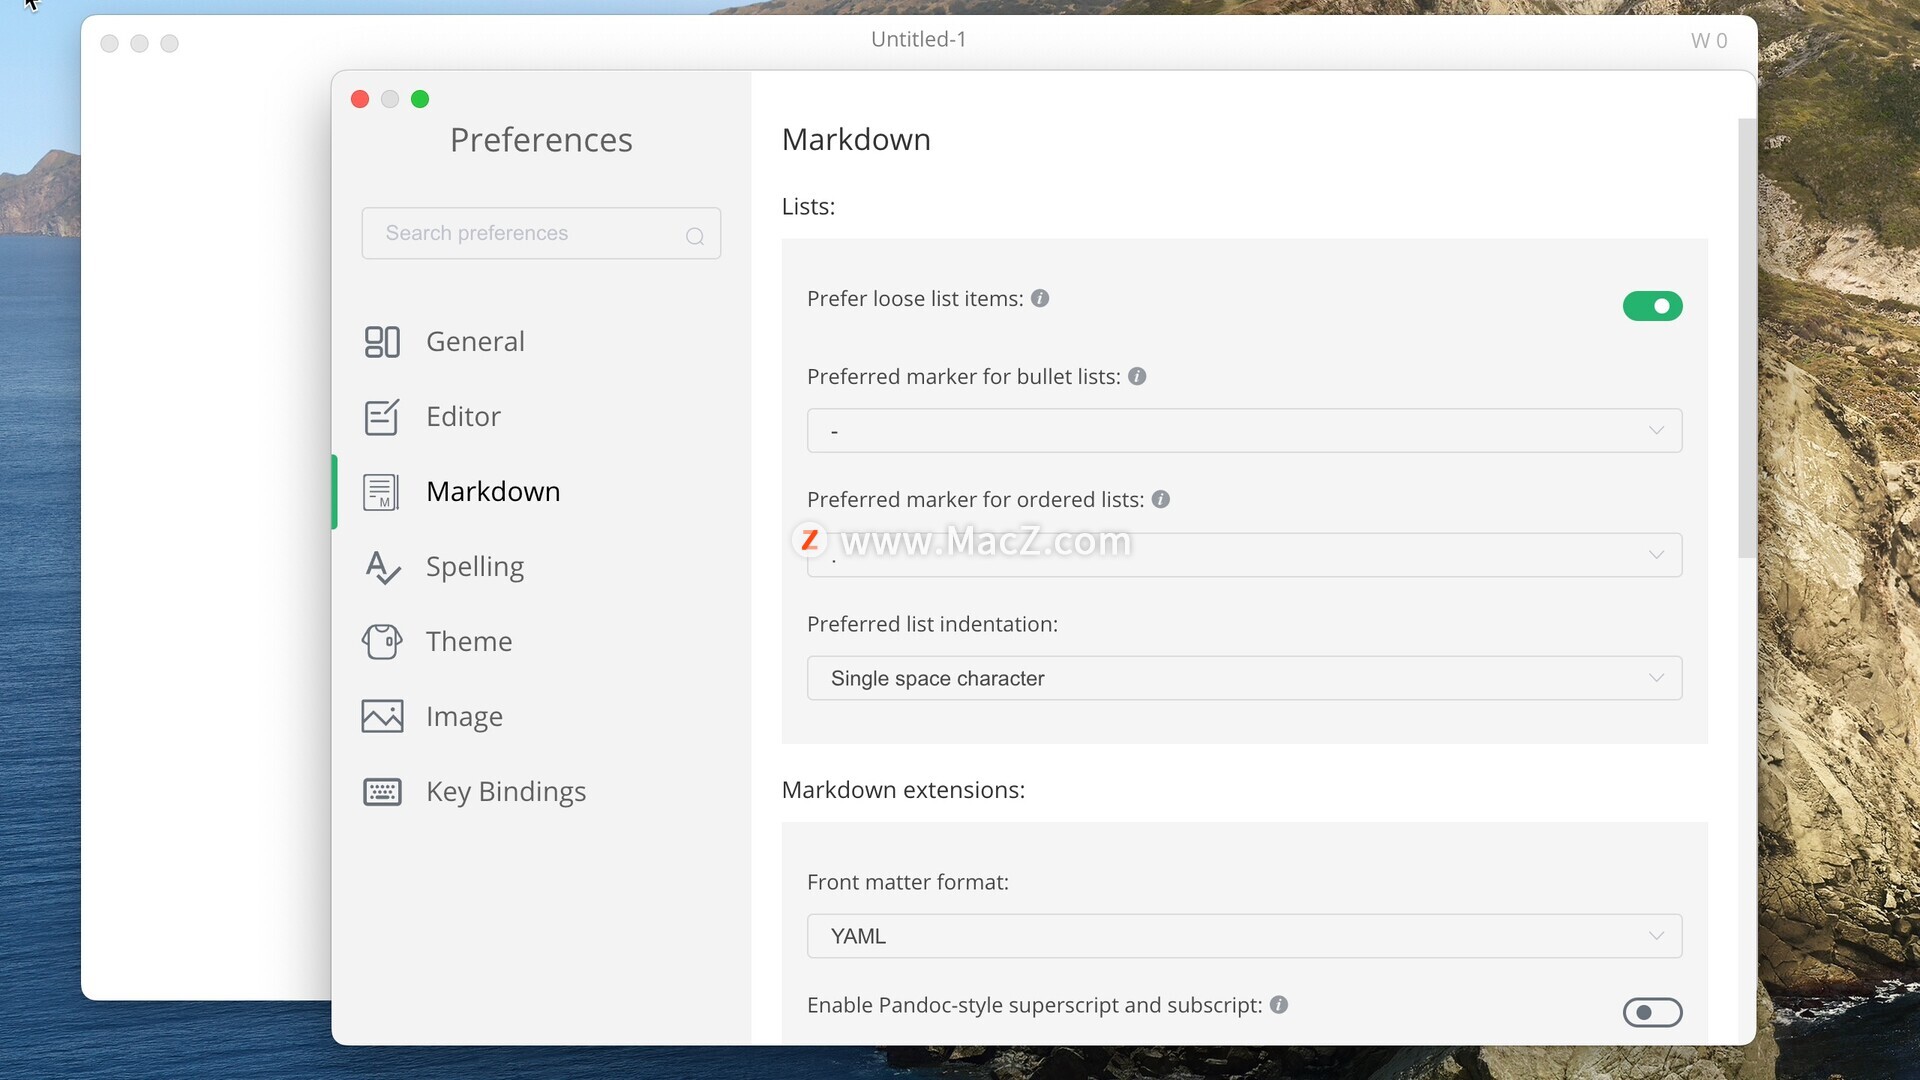1920x1080 pixels.
Task: Click info icon next to loose list items
Action: tap(1040, 299)
